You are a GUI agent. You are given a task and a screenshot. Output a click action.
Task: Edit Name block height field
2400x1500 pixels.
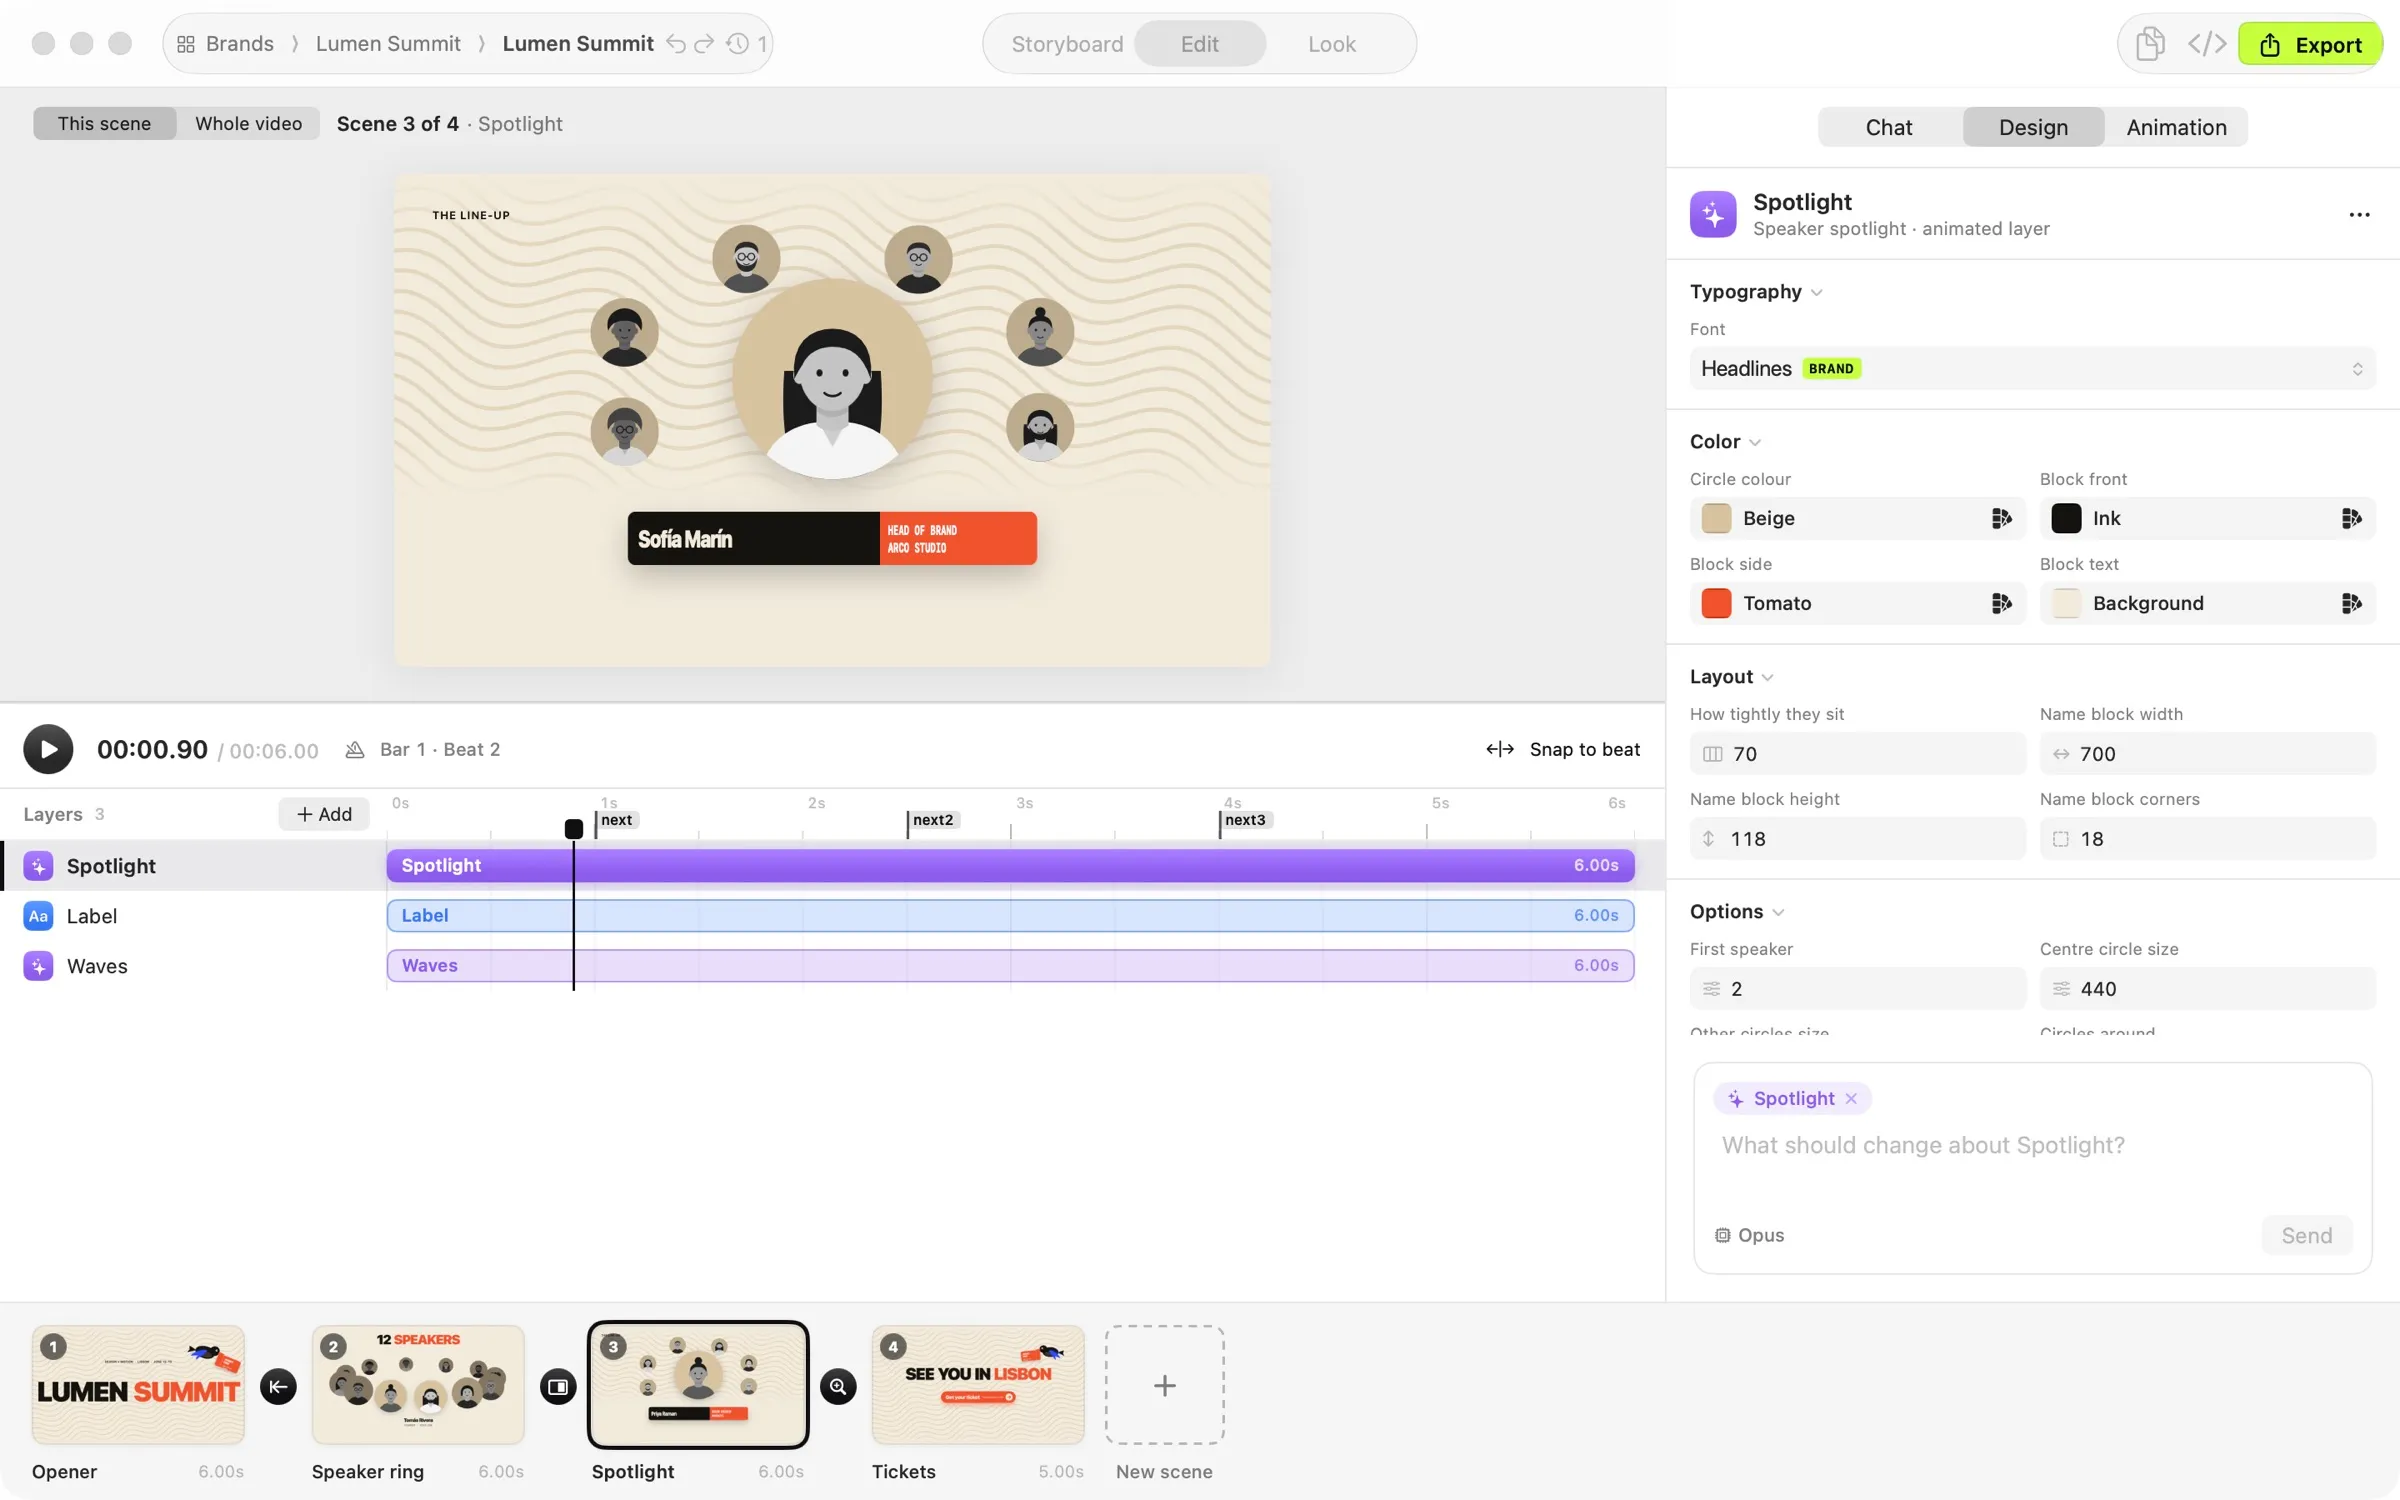click(x=1857, y=839)
